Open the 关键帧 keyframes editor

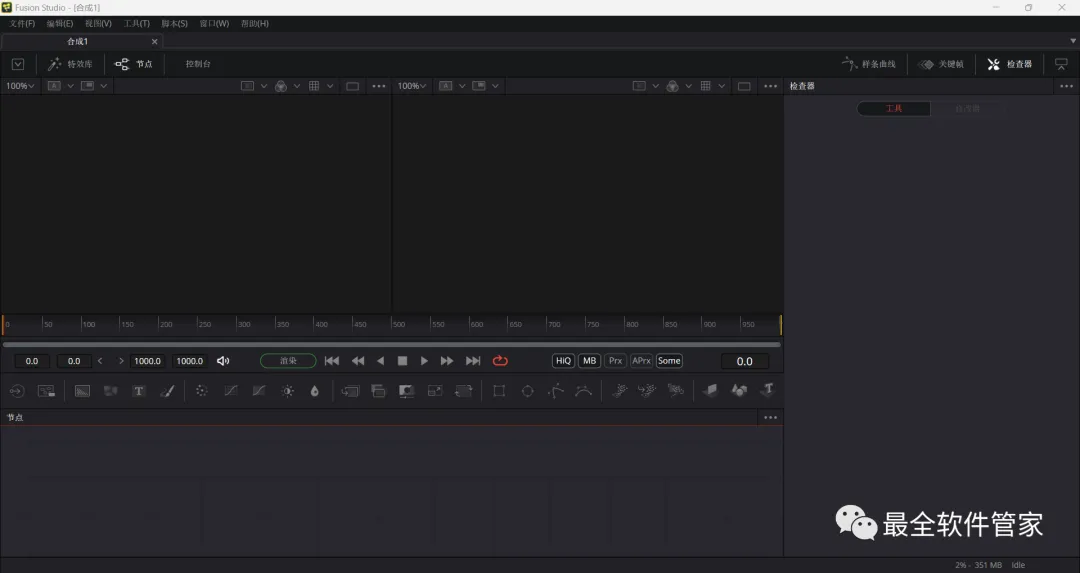tap(941, 64)
